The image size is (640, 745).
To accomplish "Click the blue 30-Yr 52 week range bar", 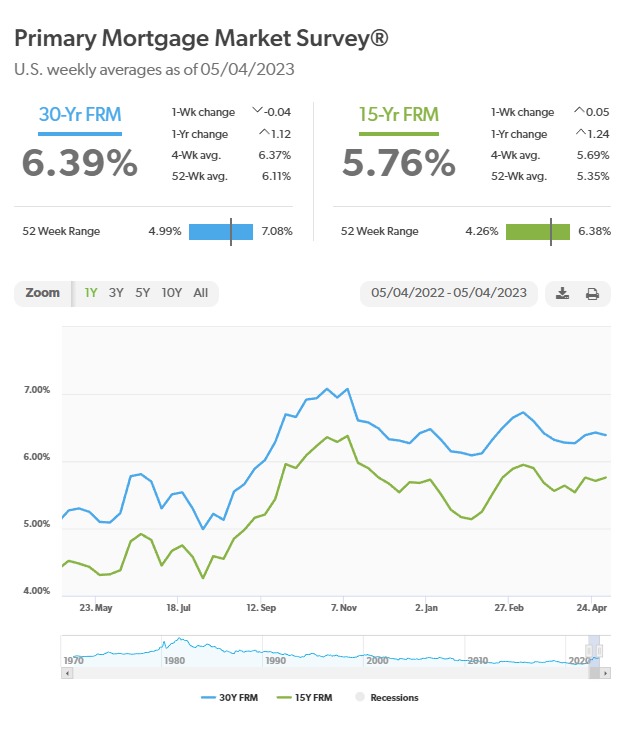I will [x=221, y=231].
